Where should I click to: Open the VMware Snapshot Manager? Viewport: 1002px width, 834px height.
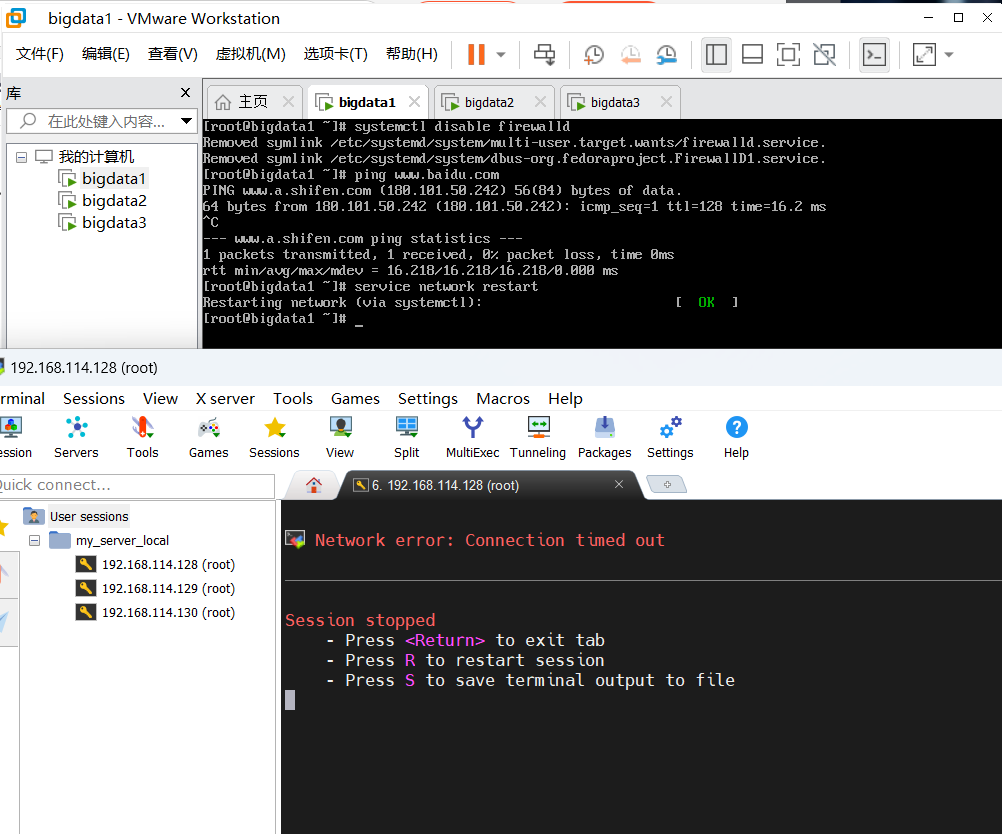(x=666, y=54)
